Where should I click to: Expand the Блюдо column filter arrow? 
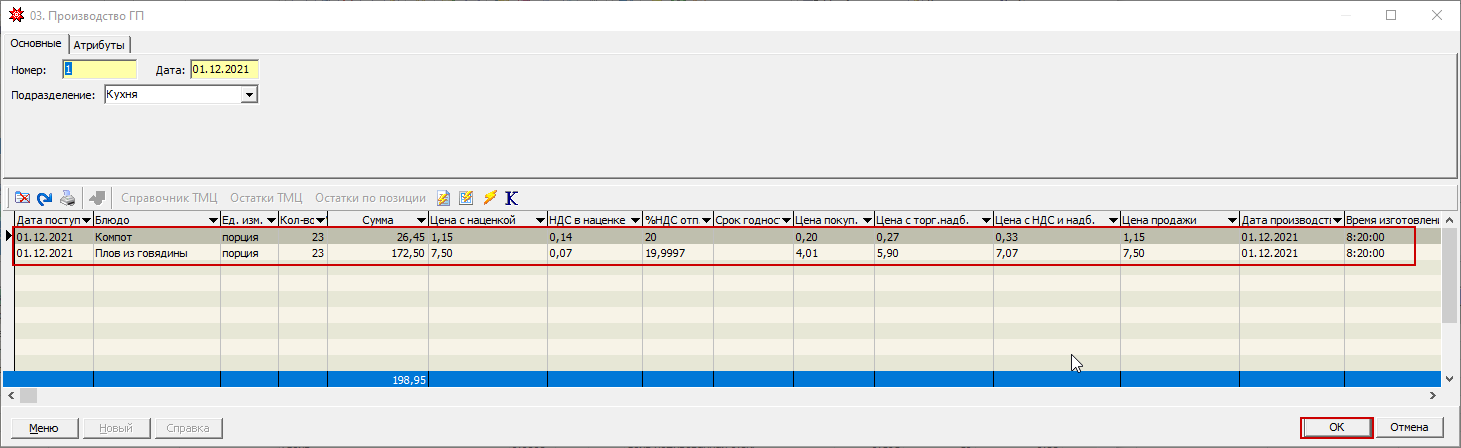(x=213, y=220)
